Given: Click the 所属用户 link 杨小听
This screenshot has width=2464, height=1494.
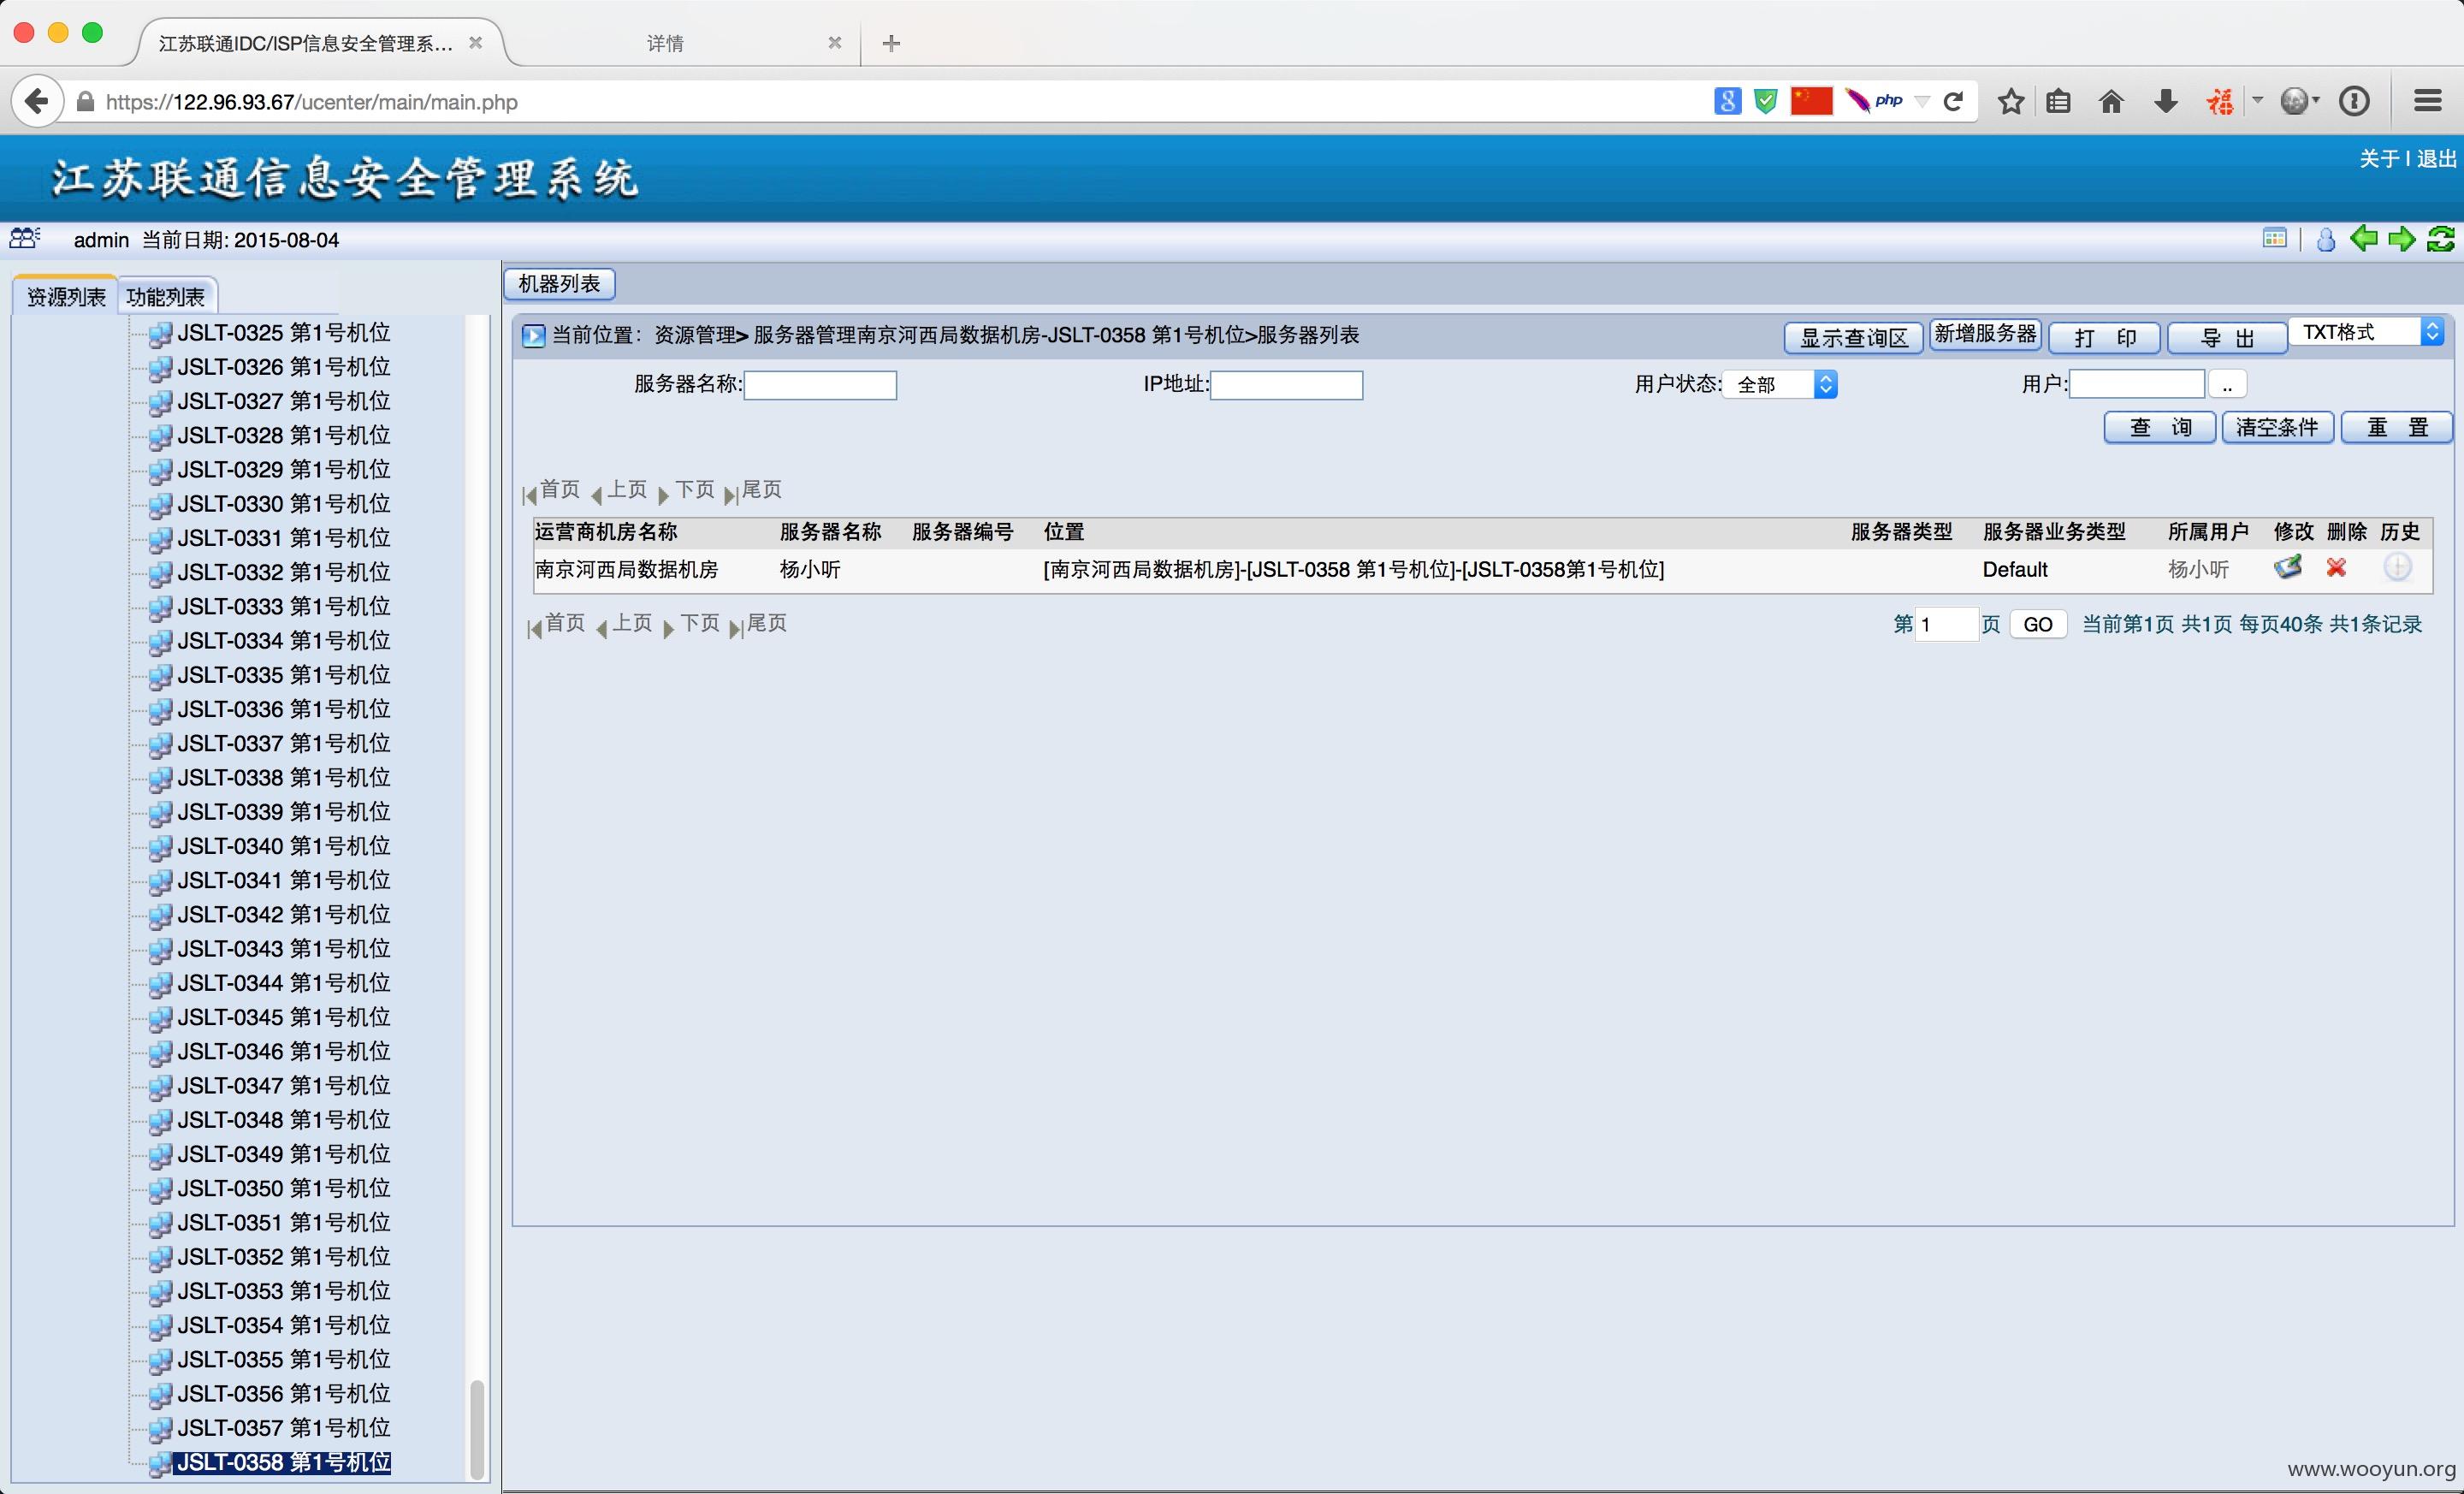Looking at the screenshot, I should click(2198, 569).
